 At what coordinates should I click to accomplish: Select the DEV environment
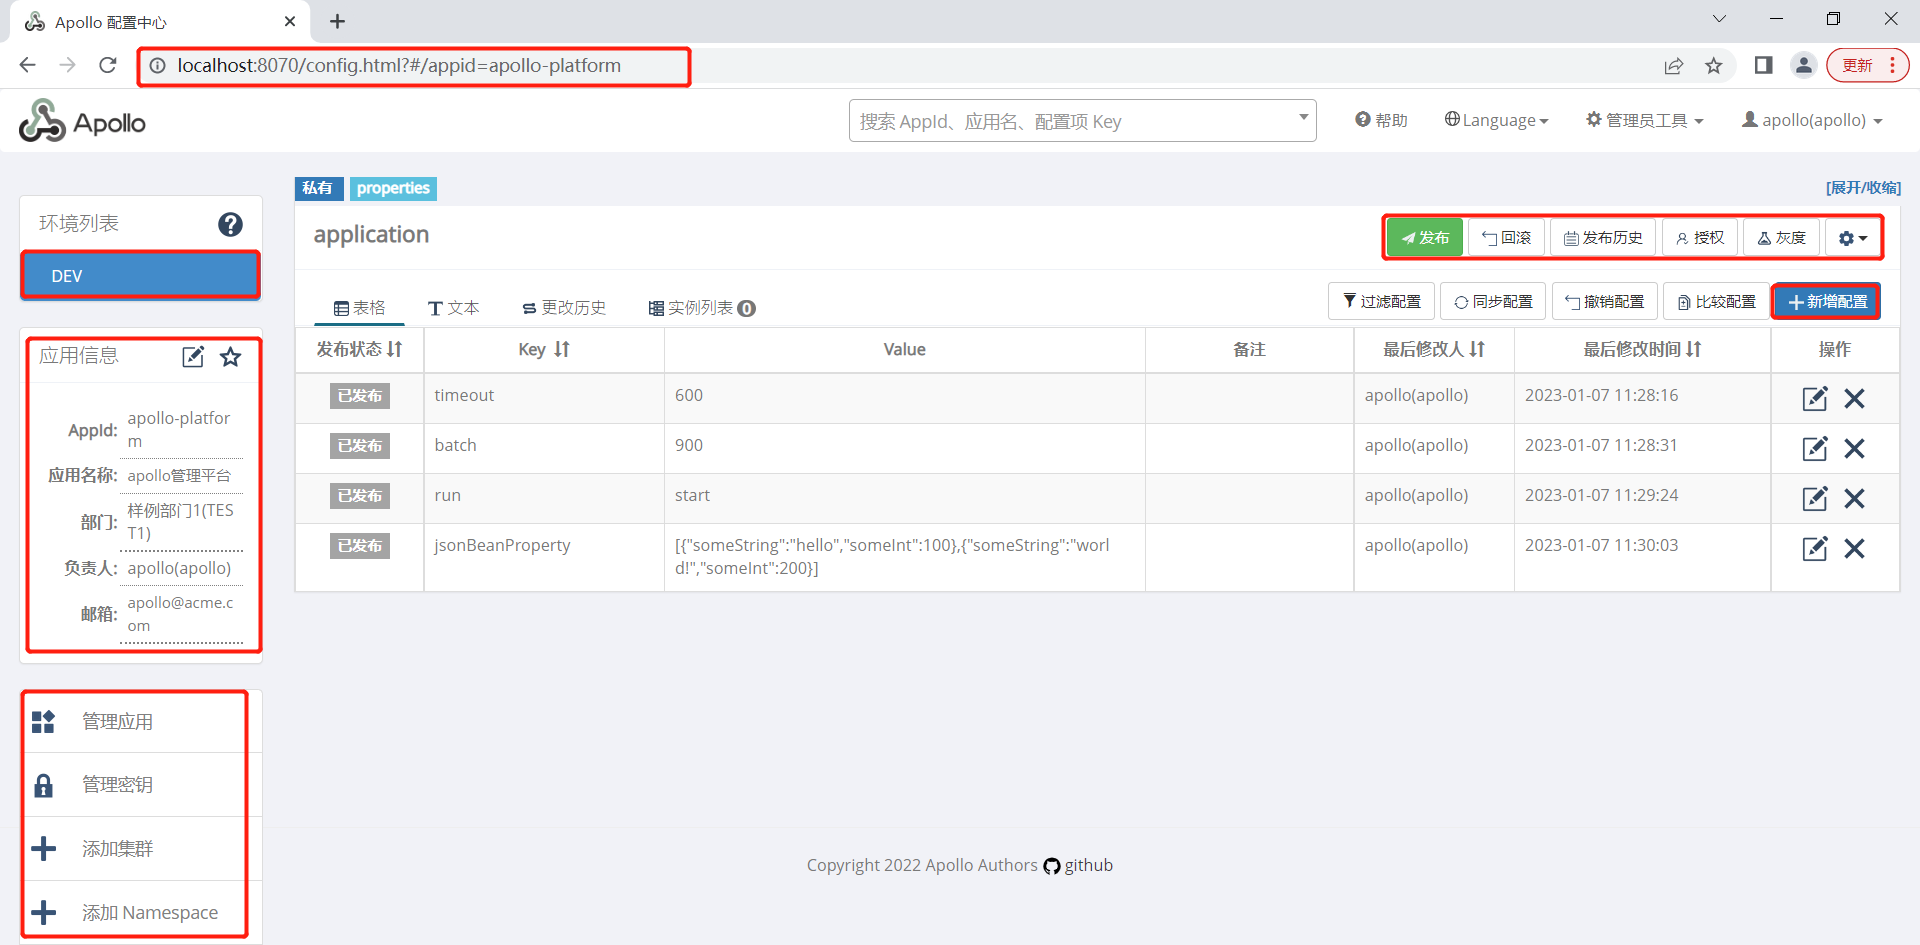click(x=140, y=275)
